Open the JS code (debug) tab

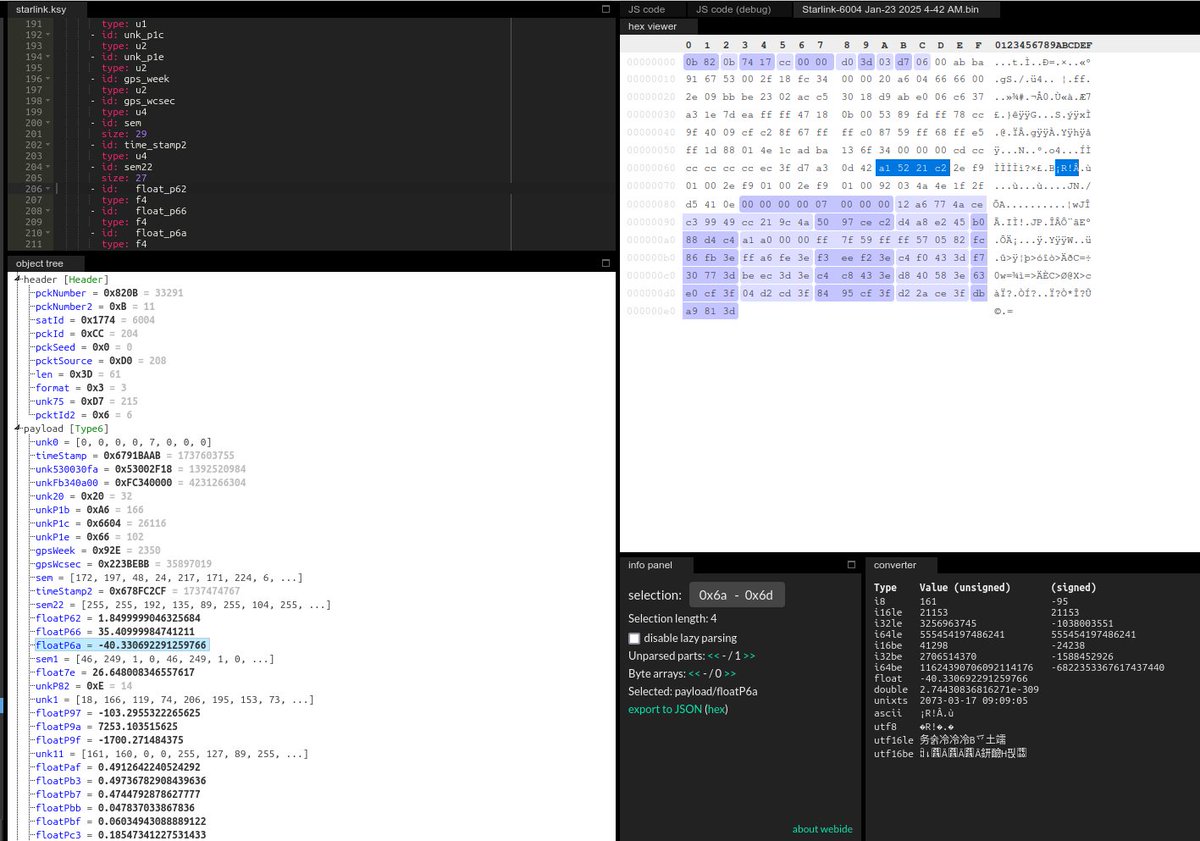[x=735, y=9]
